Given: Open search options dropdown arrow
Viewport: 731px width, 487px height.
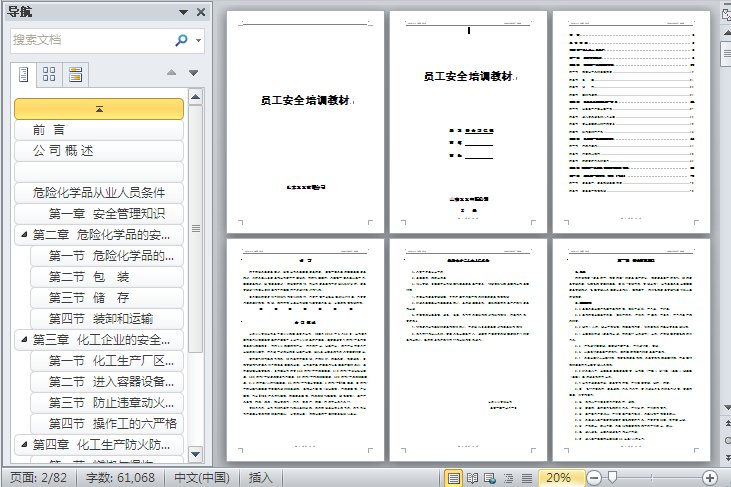Looking at the screenshot, I should tap(199, 41).
